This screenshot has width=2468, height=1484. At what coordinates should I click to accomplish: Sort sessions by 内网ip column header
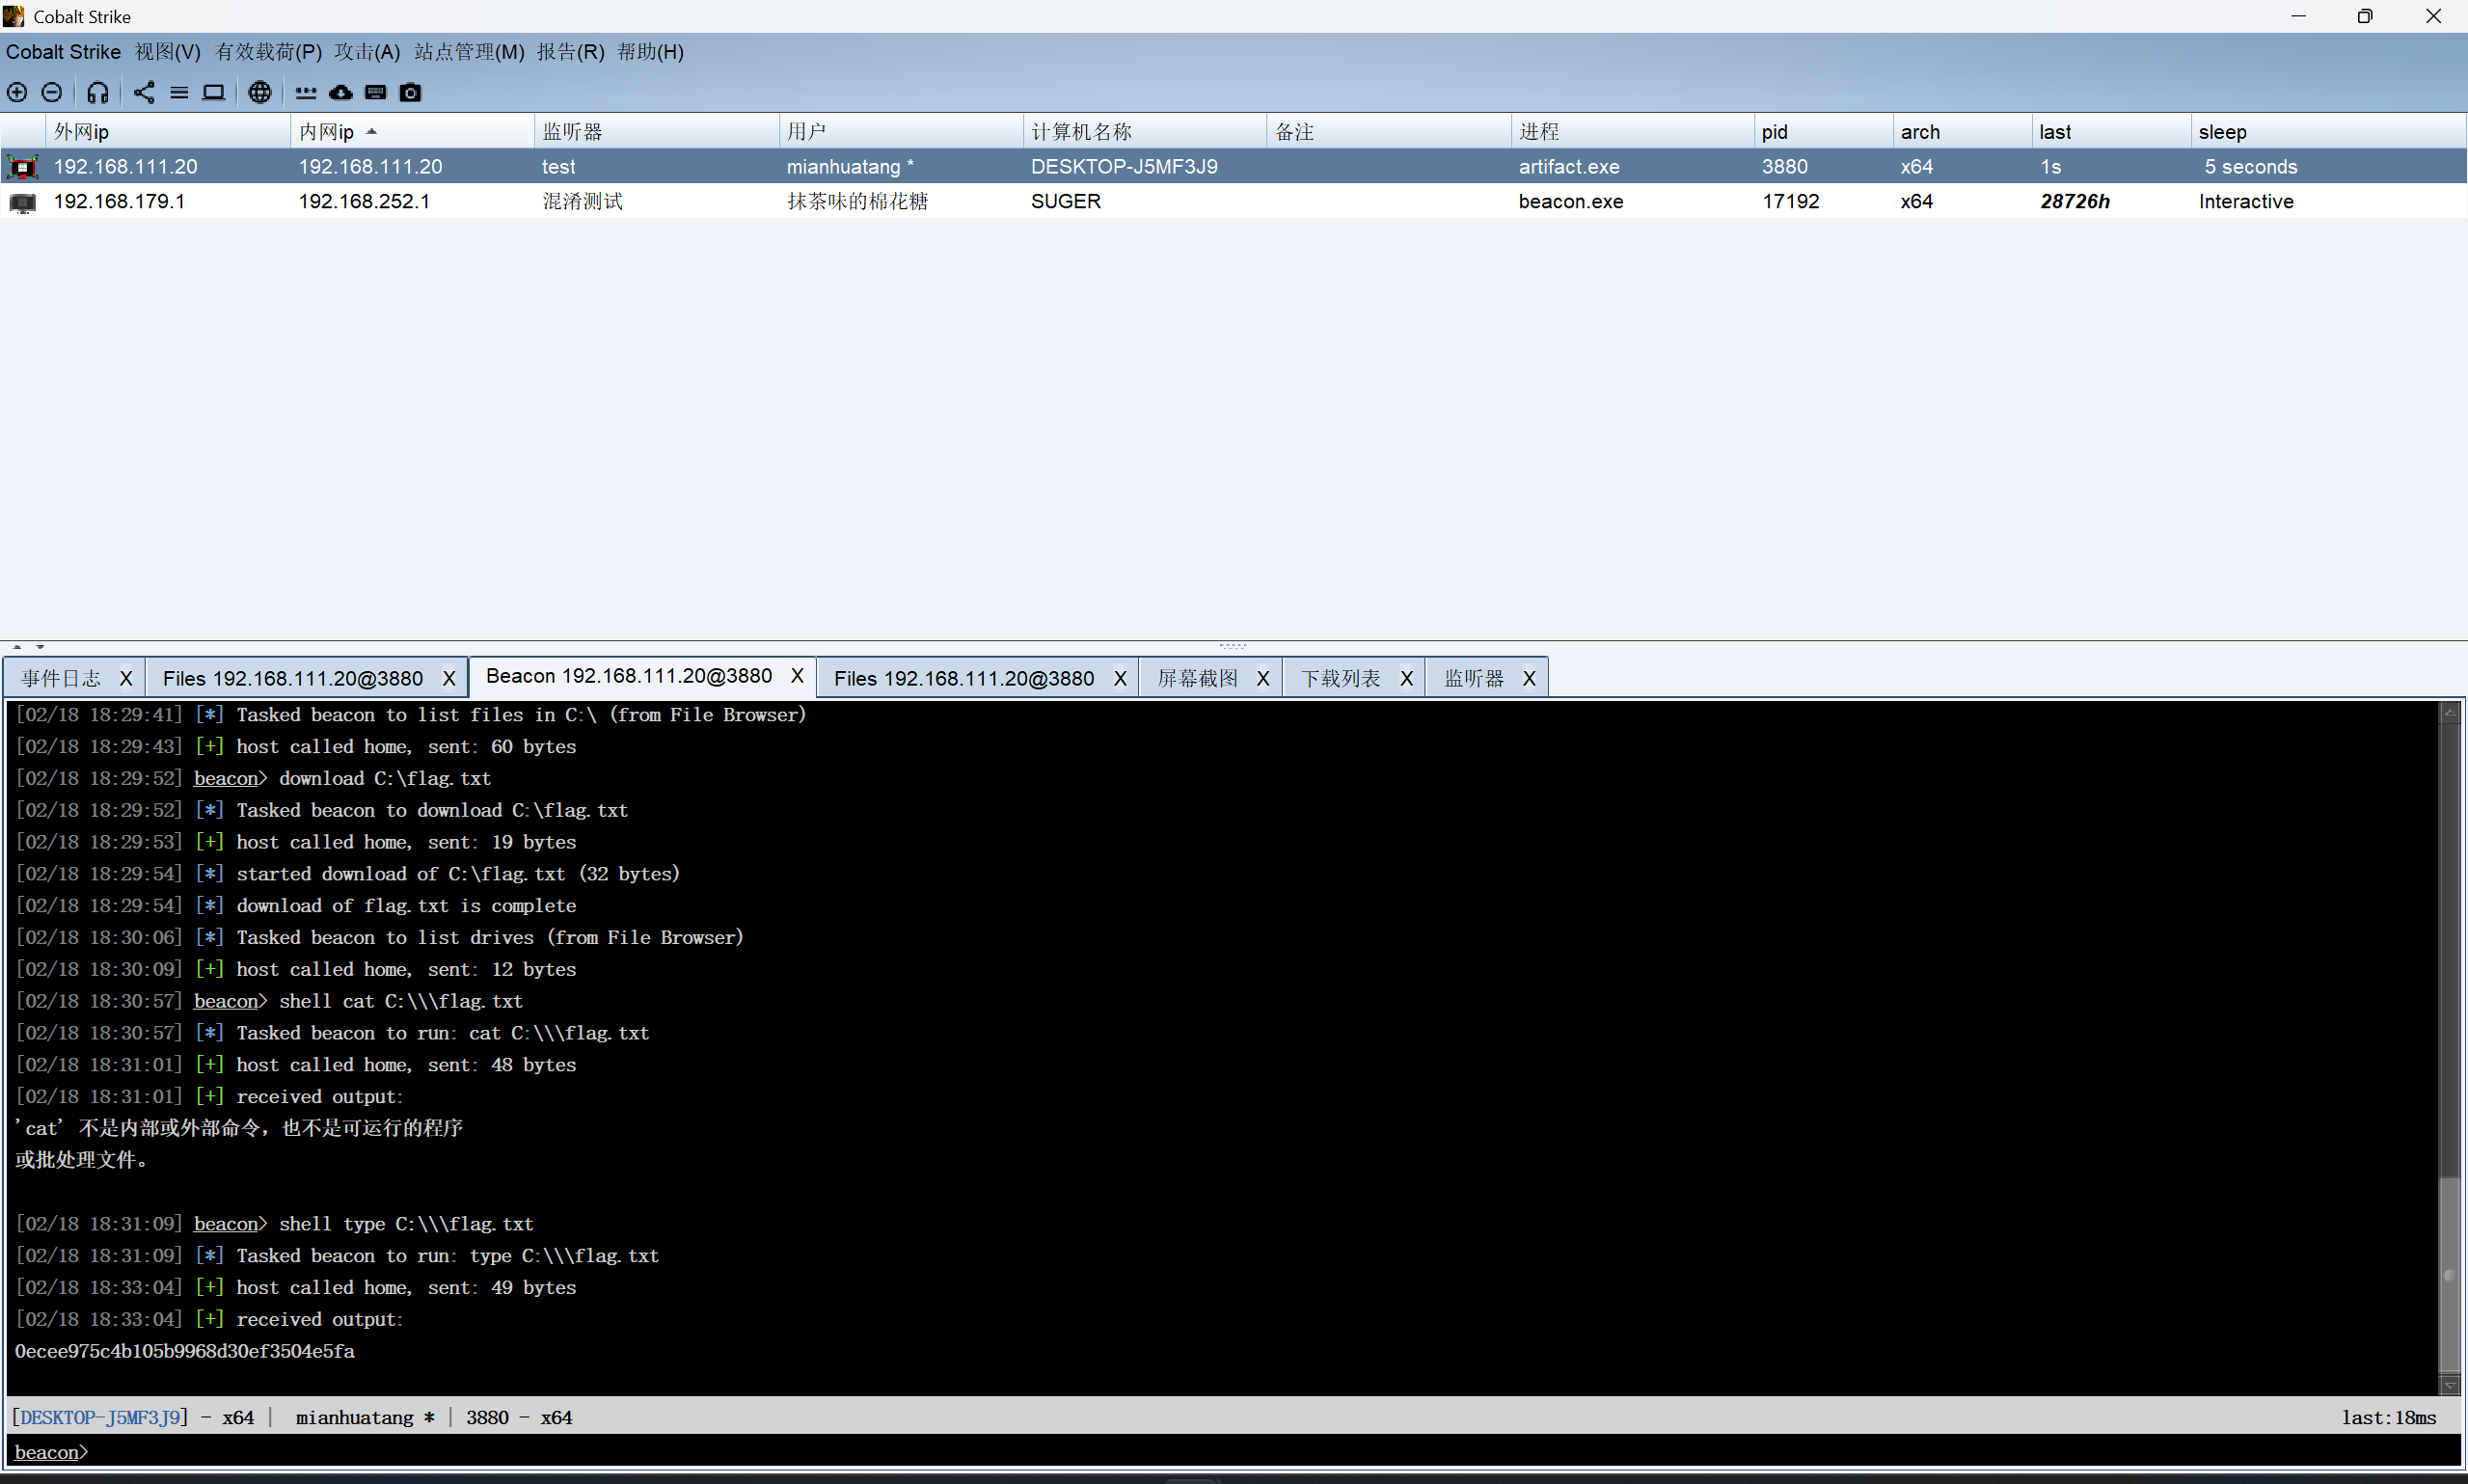click(x=327, y=132)
